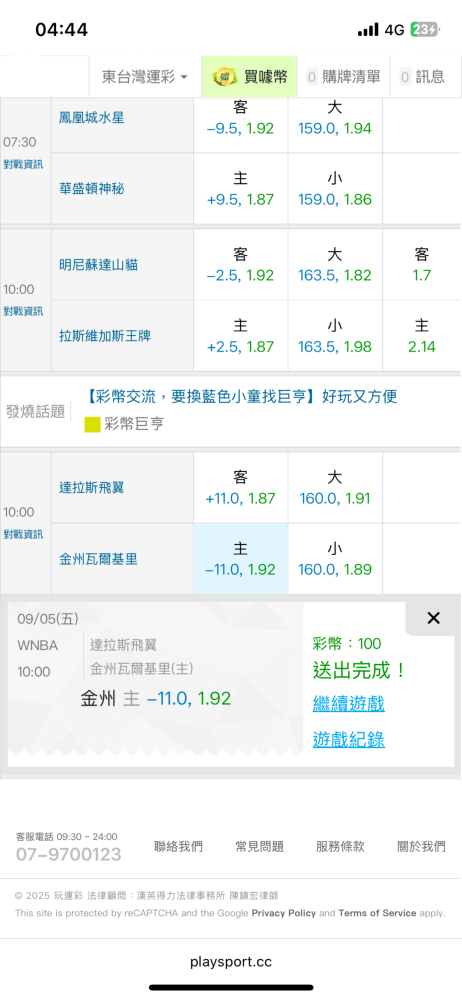462x1000 pixels.
Task: Tap the battery indicator in status bar
Action: coord(424,29)
